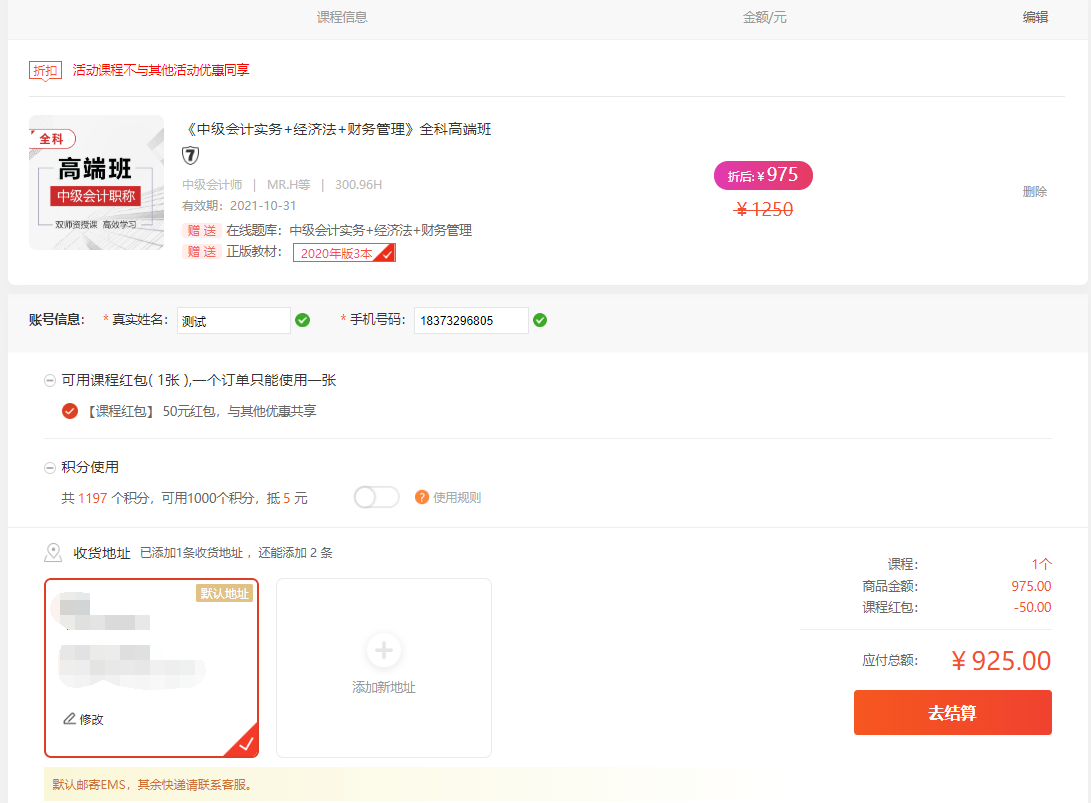Viewport: 1091px width, 803px height.
Task: Select the 2020年版3本 textbook option
Action: click(343, 253)
